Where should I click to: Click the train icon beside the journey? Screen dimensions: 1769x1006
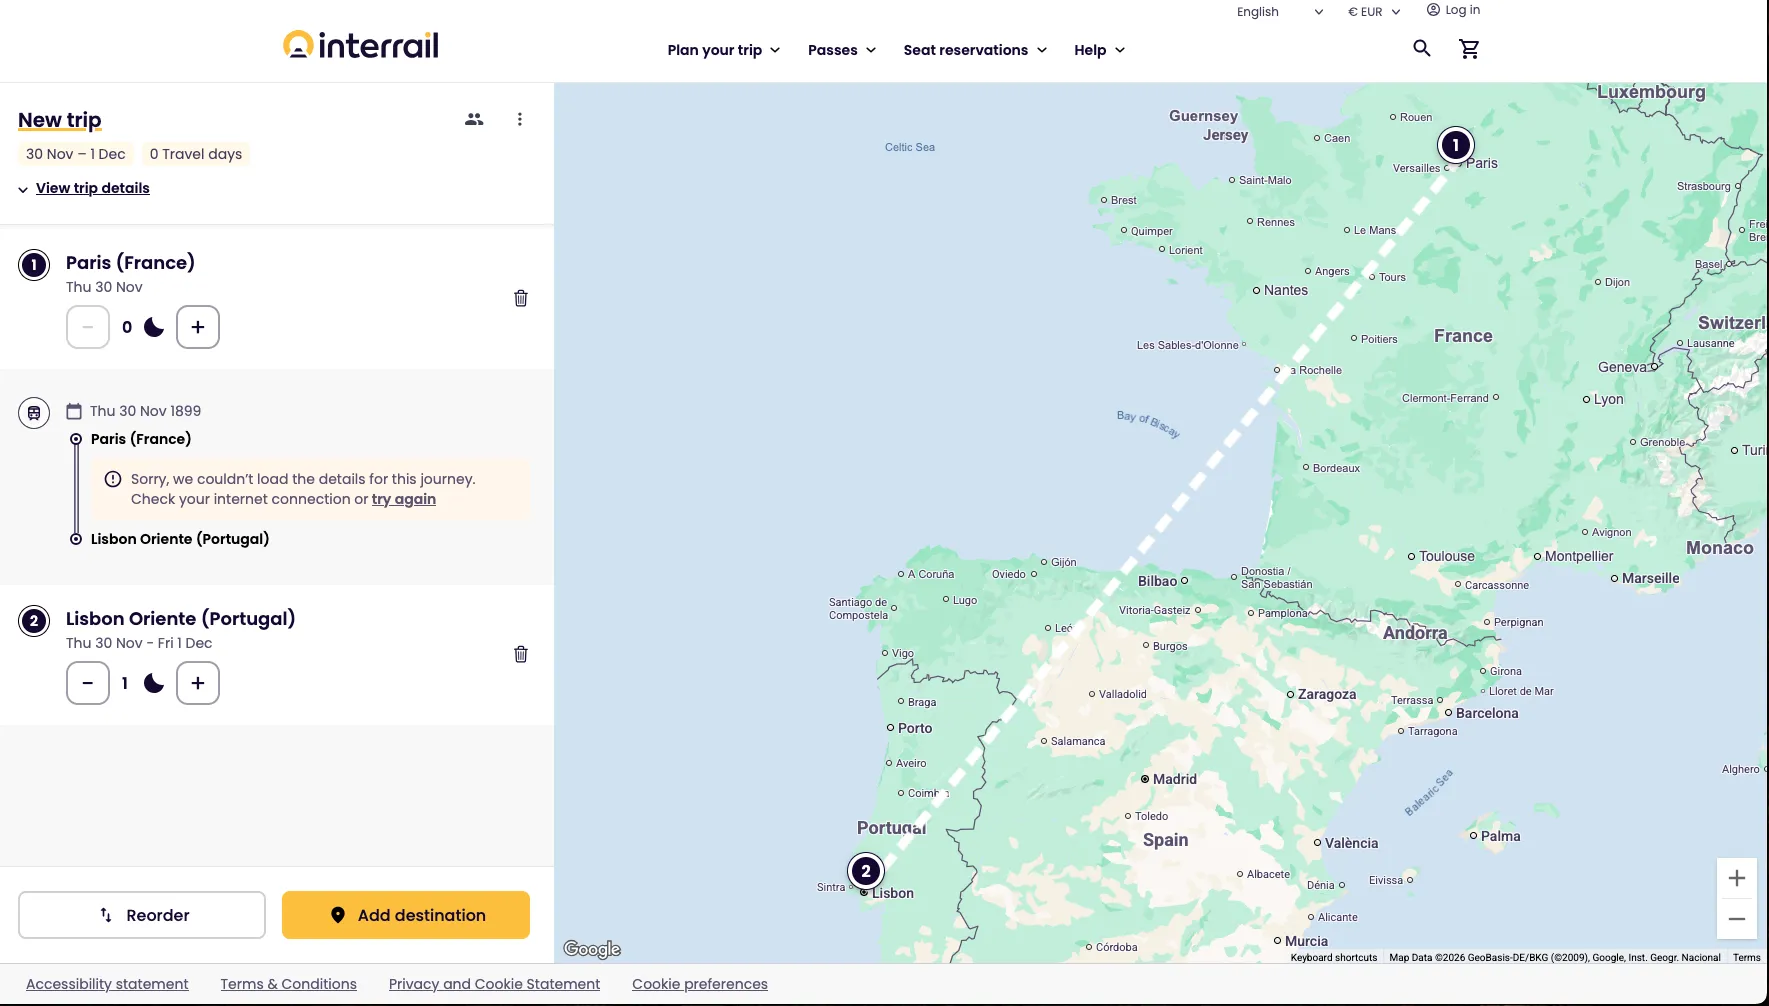34,412
